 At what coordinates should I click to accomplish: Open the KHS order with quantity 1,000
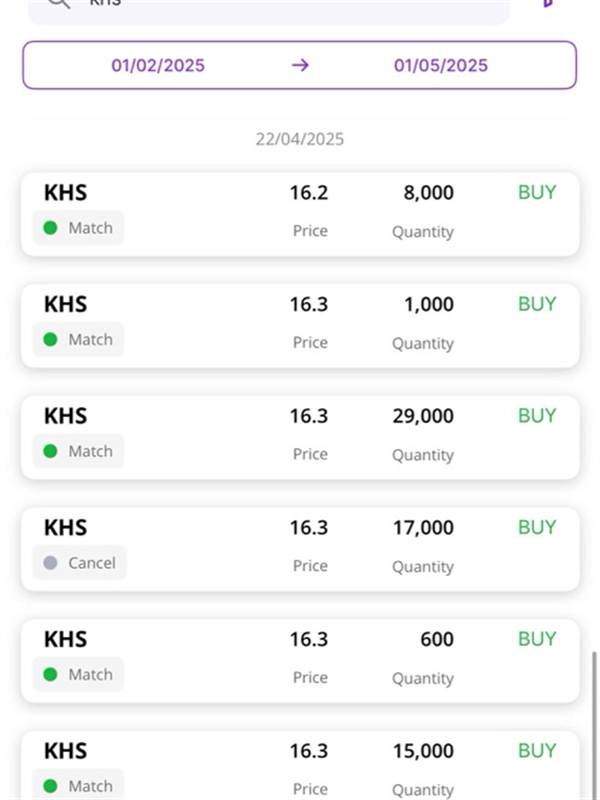(300, 326)
